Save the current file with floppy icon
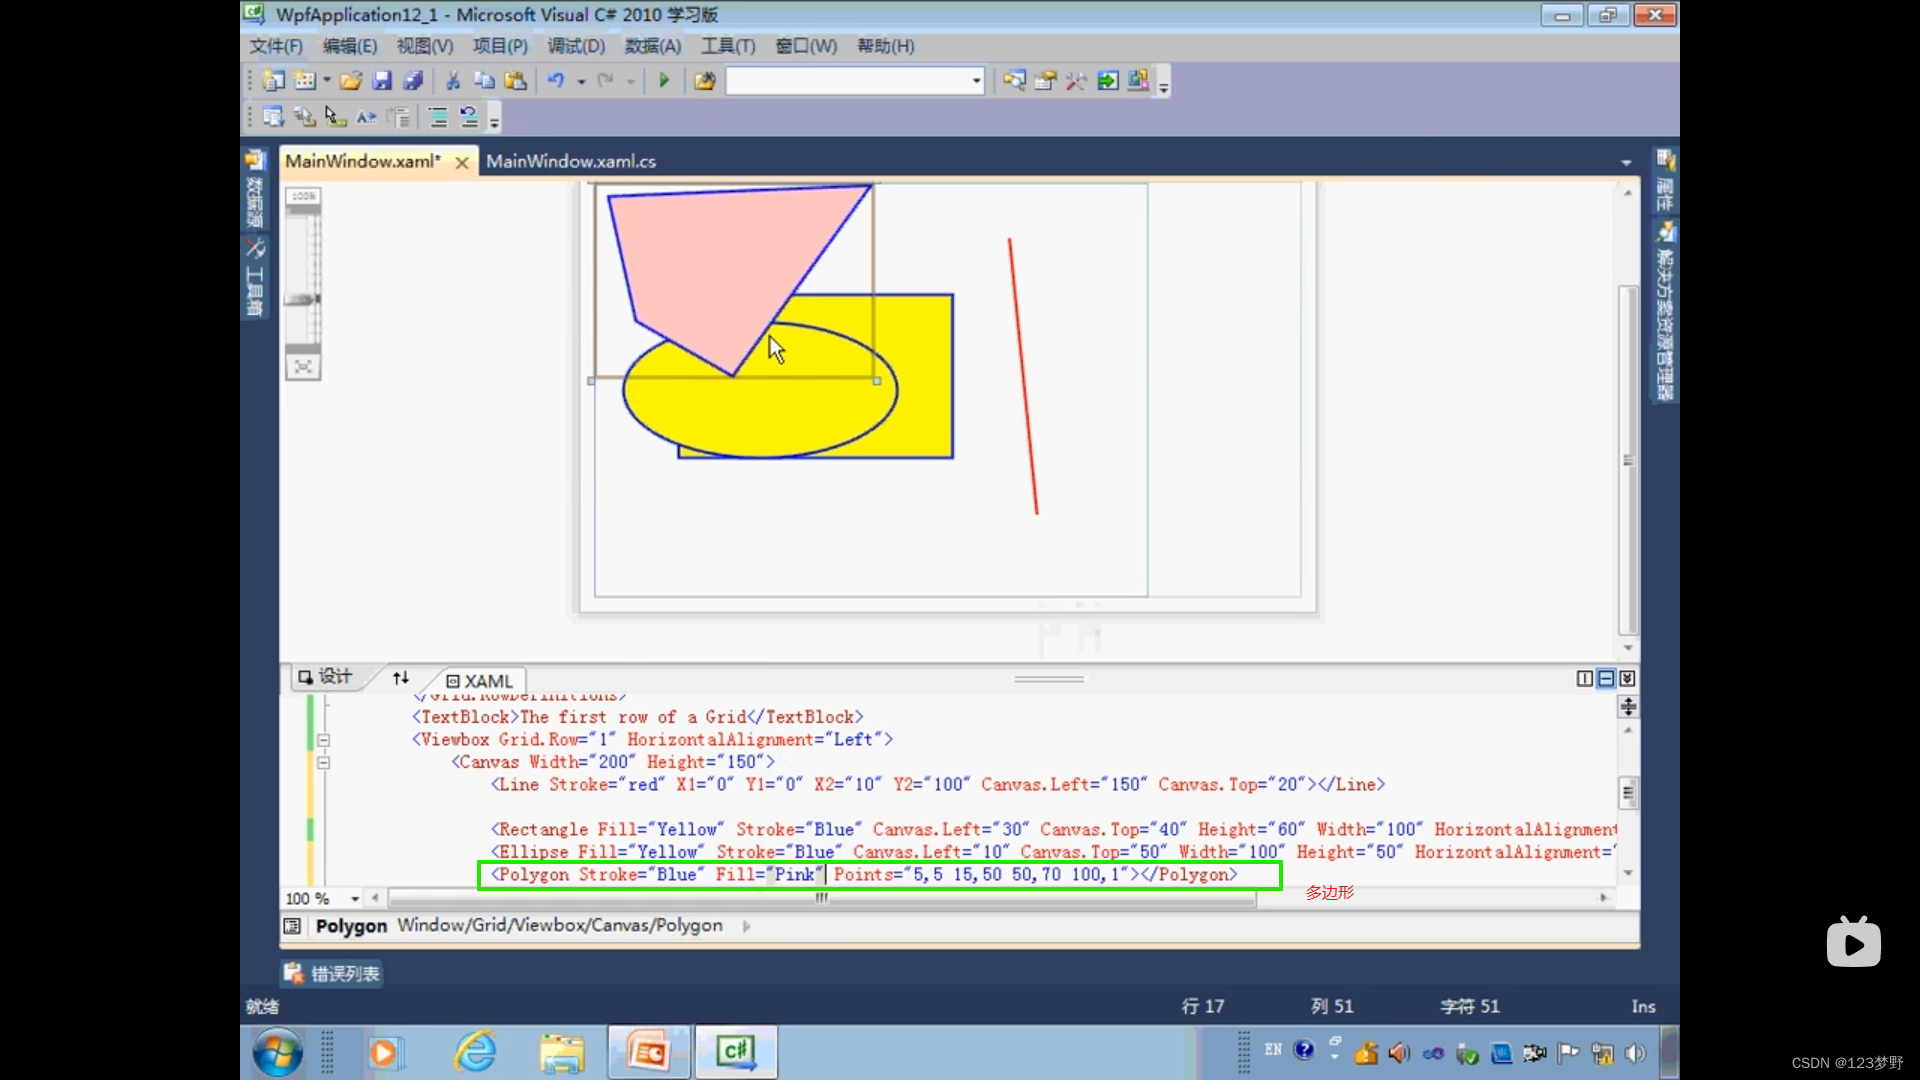This screenshot has height=1080, width=1920. (382, 81)
